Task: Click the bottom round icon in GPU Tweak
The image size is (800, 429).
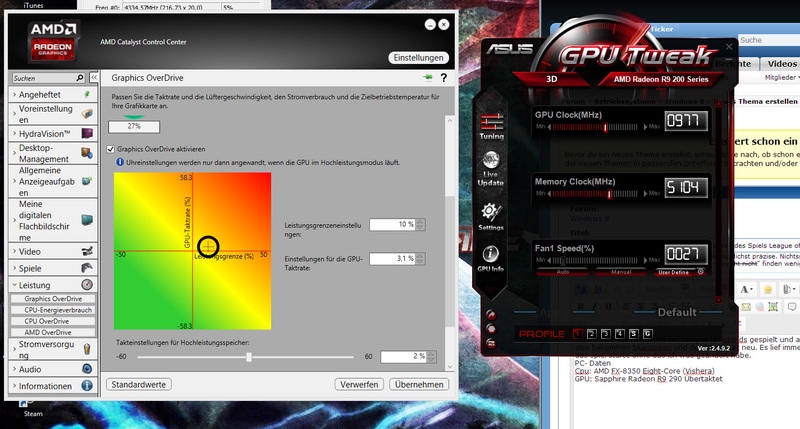Action: coord(491,343)
